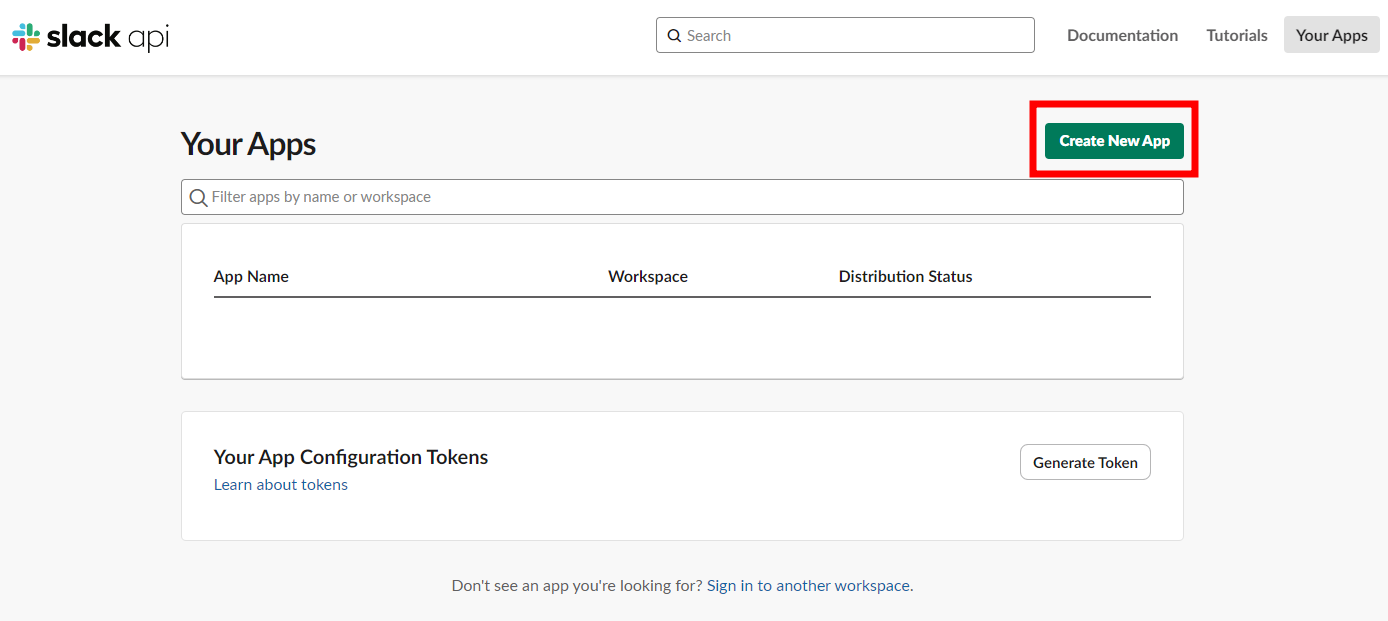Screen dimensions: 1388x621
Task: Click the magnifier icon in the top search bar
Action: 675,36
